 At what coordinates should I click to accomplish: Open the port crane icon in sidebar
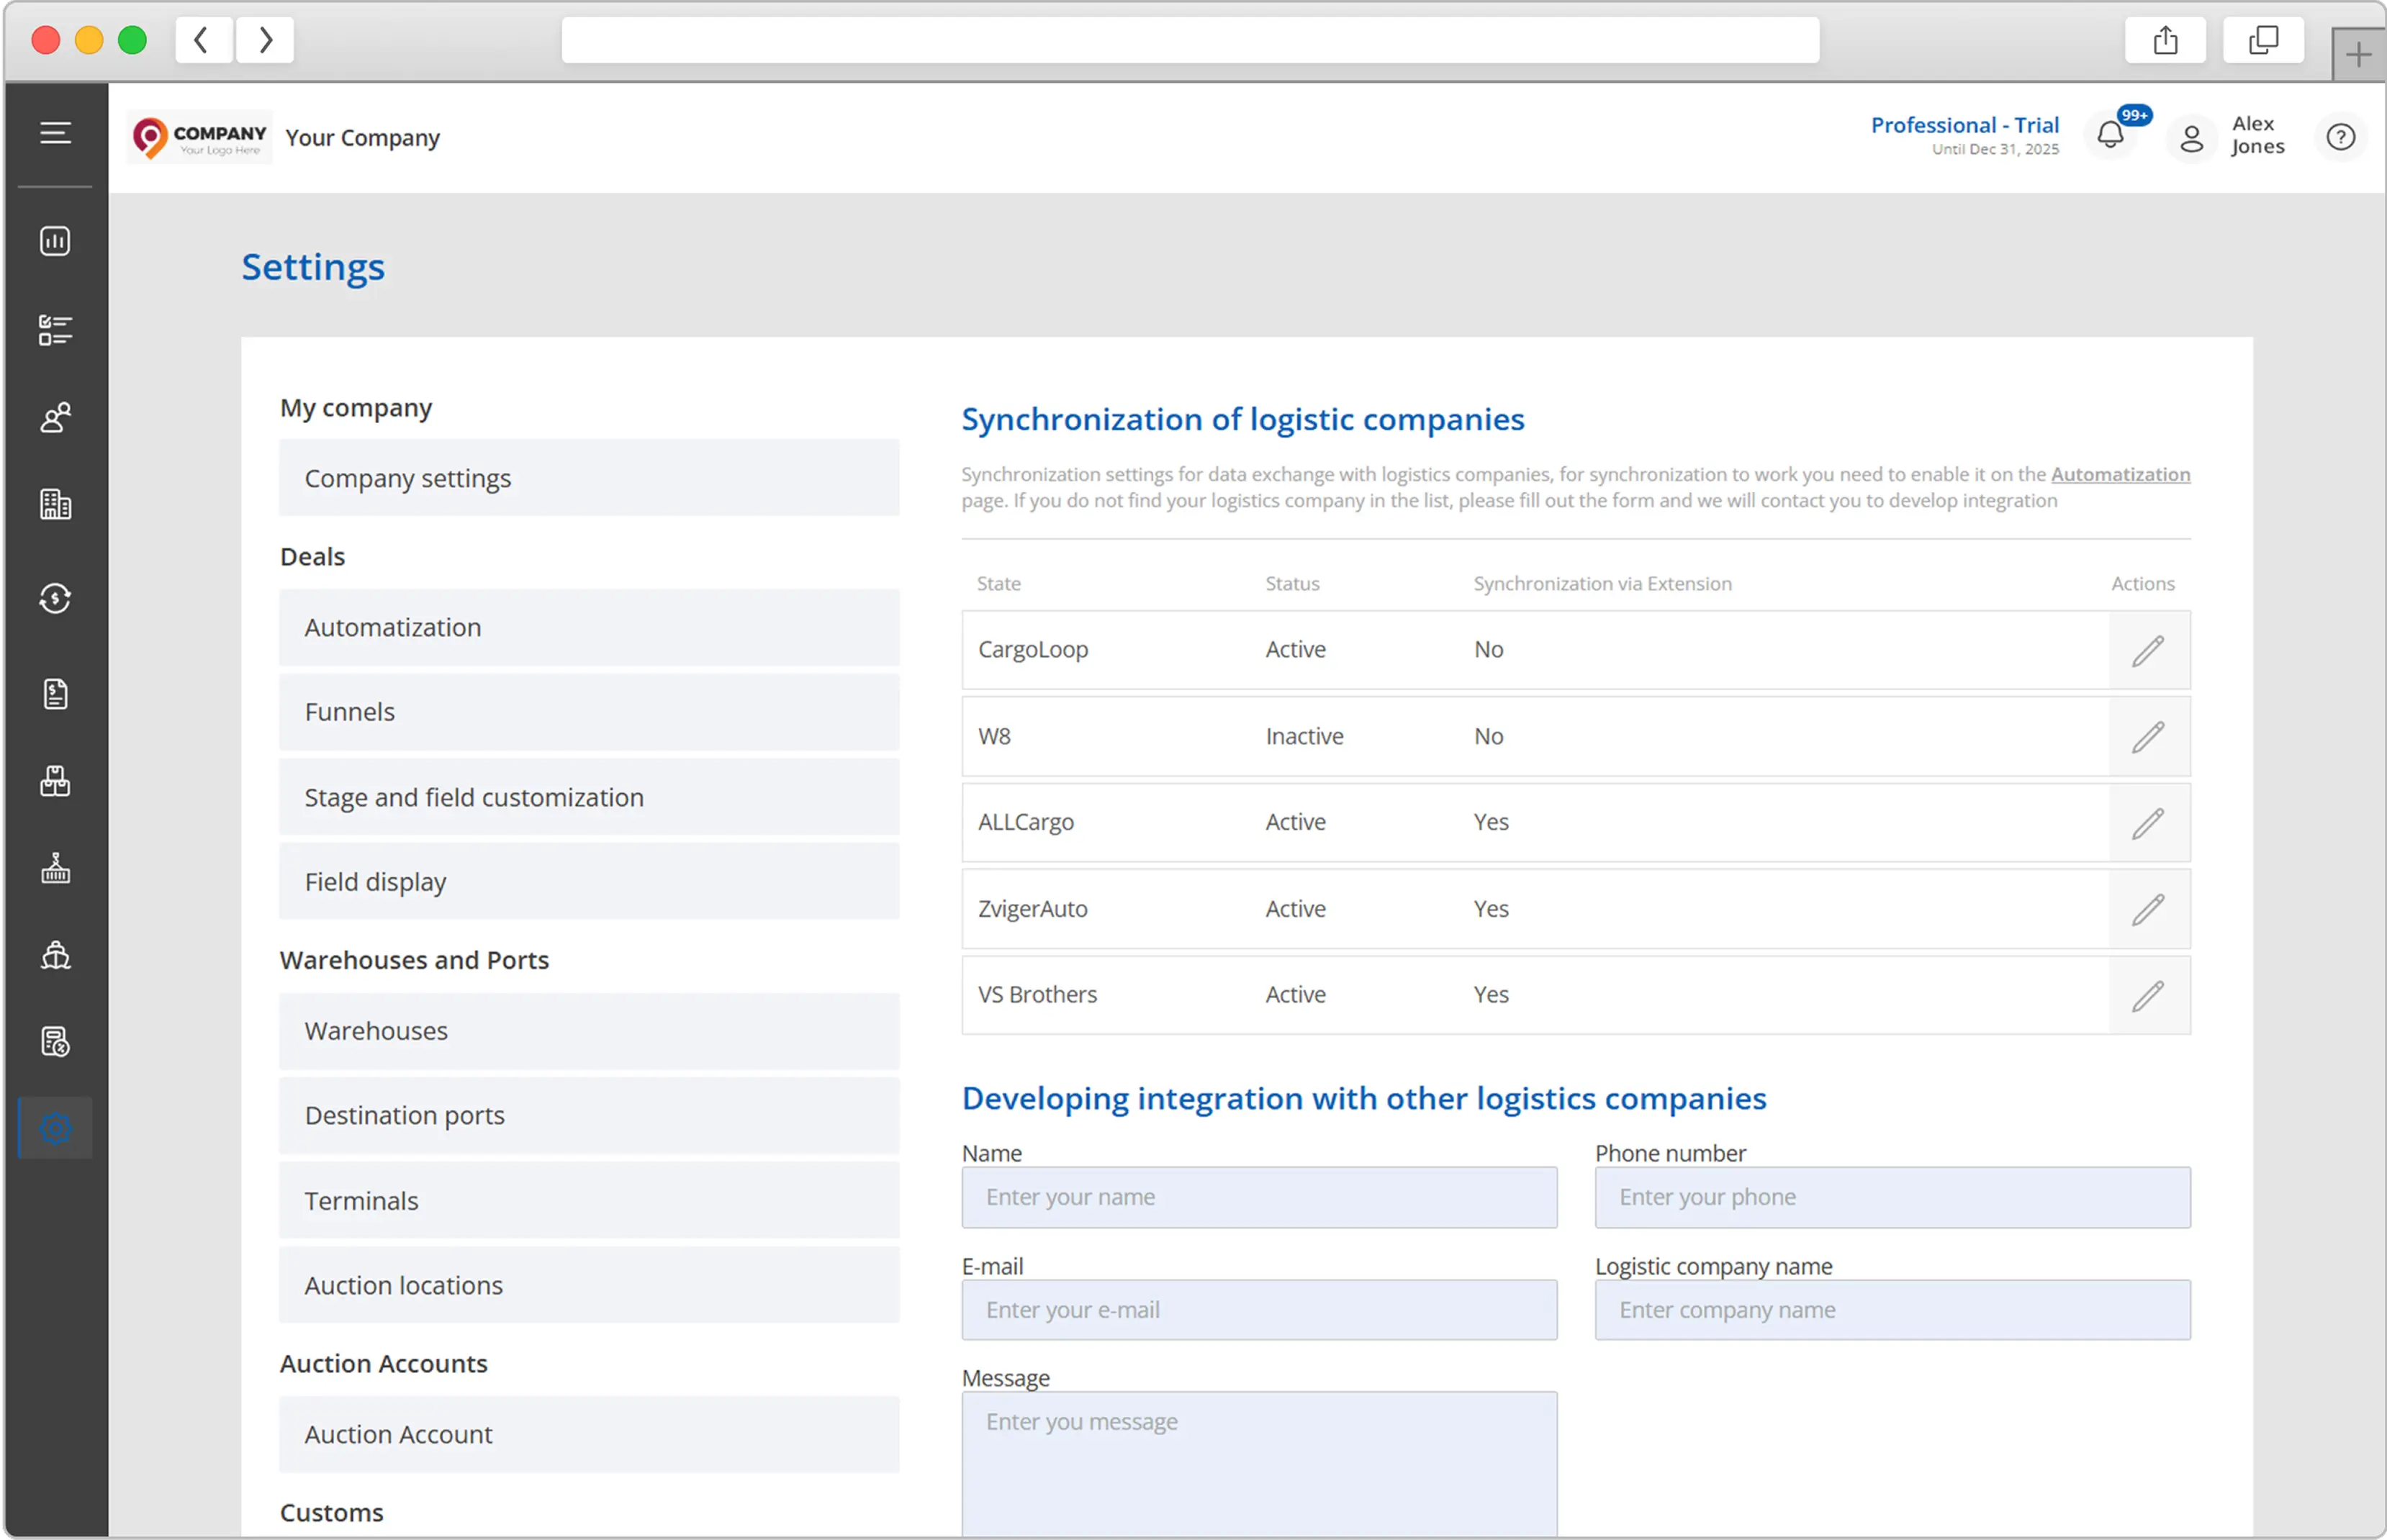[55, 868]
